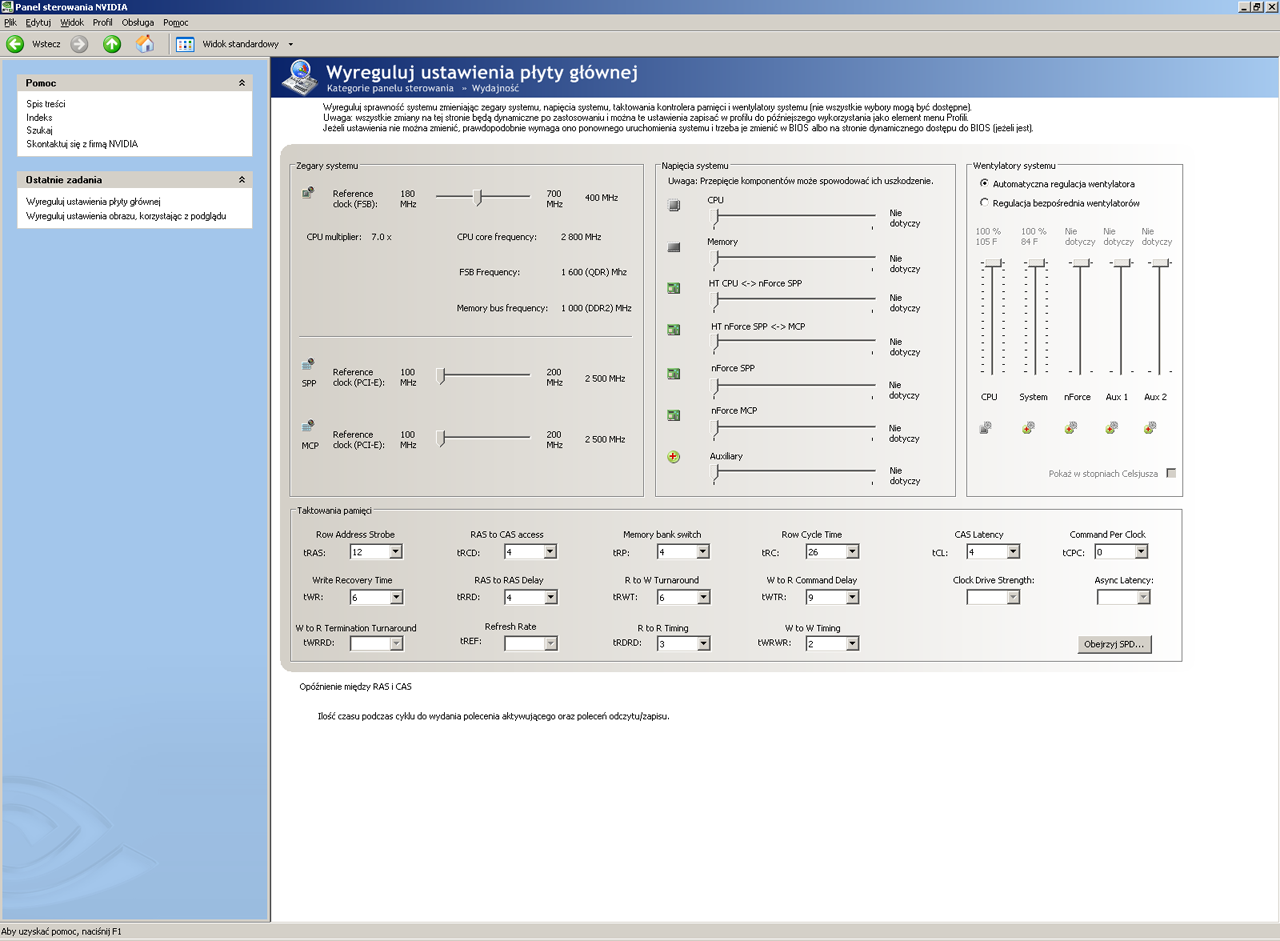Click the green Wstecz back arrow icon
The width and height of the screenshot is (1280, 941).
coord(15,44)
